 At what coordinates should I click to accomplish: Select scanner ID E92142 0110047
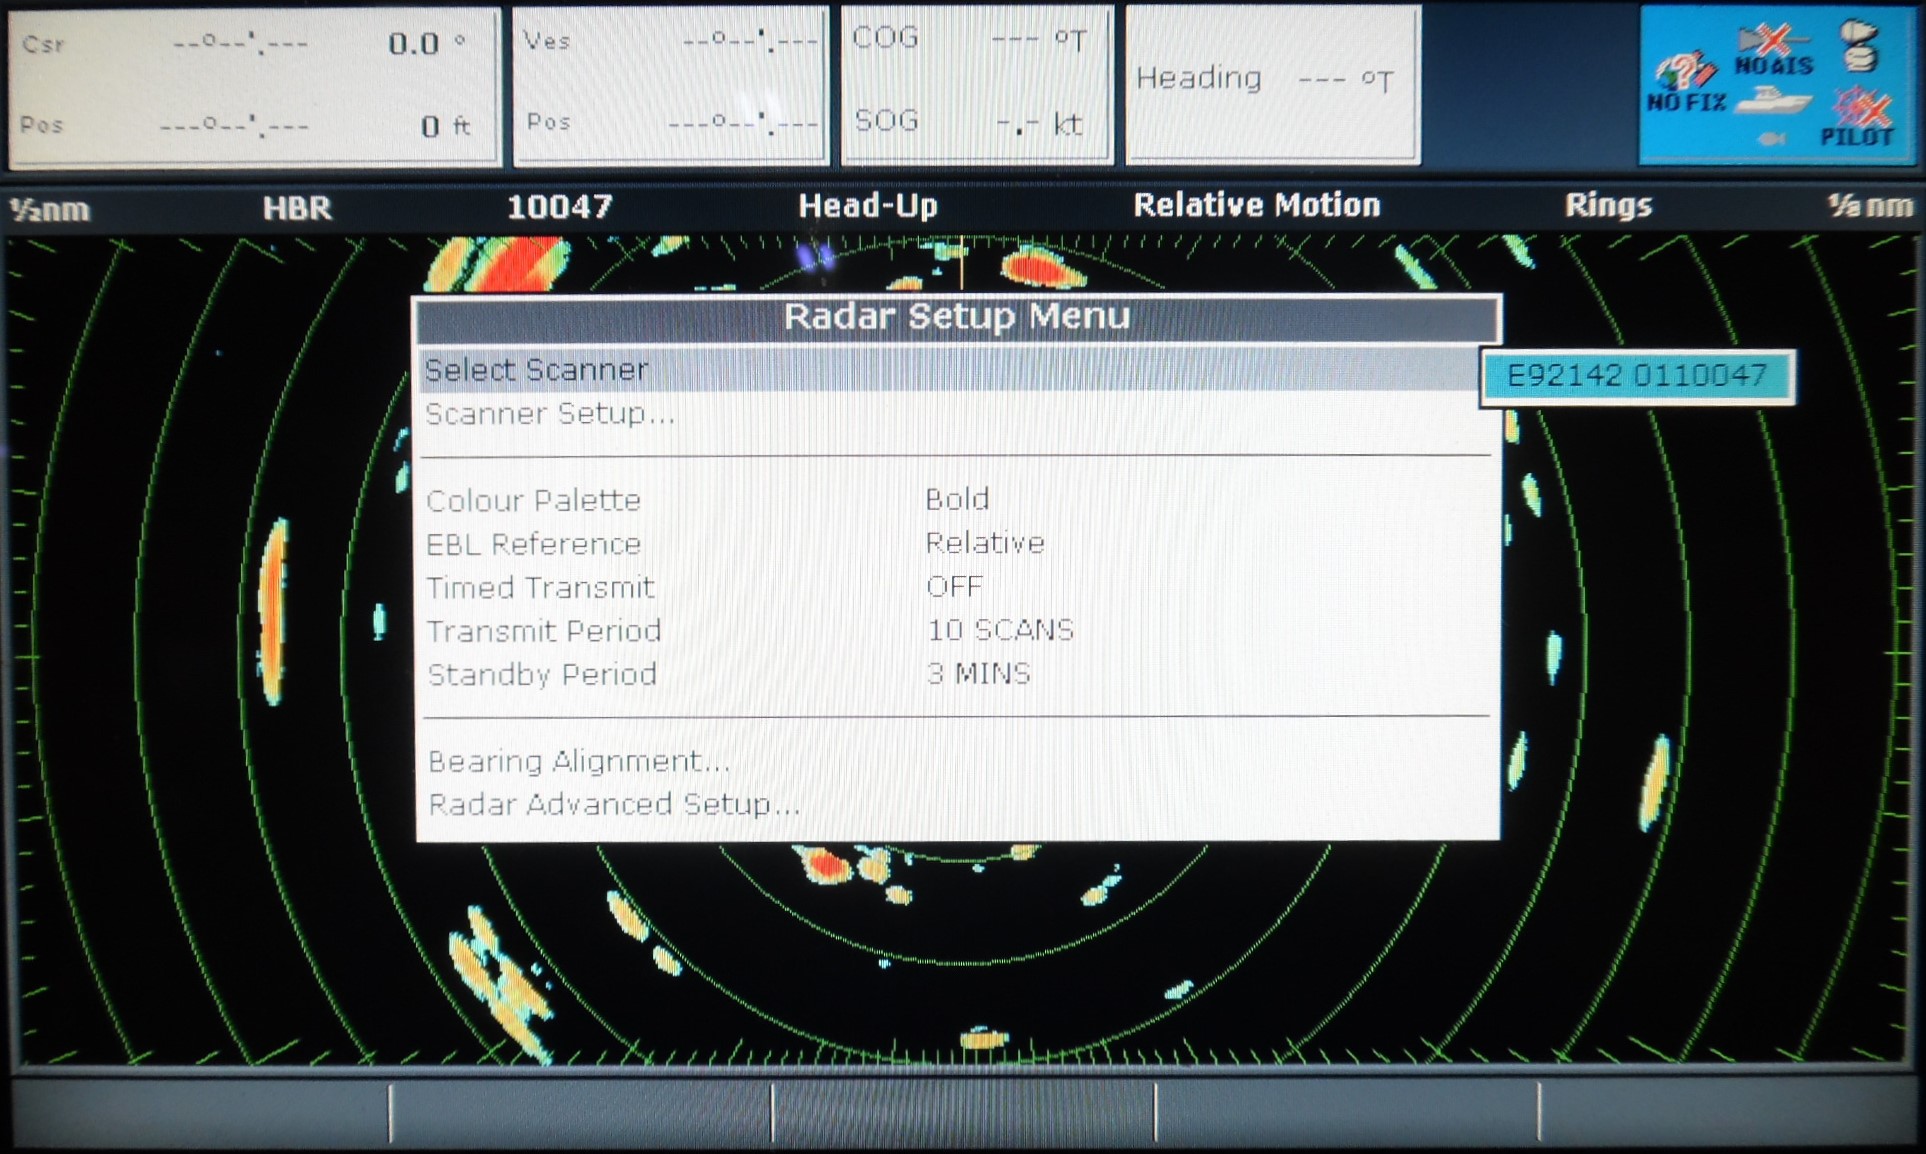[x=1637, y=375]
